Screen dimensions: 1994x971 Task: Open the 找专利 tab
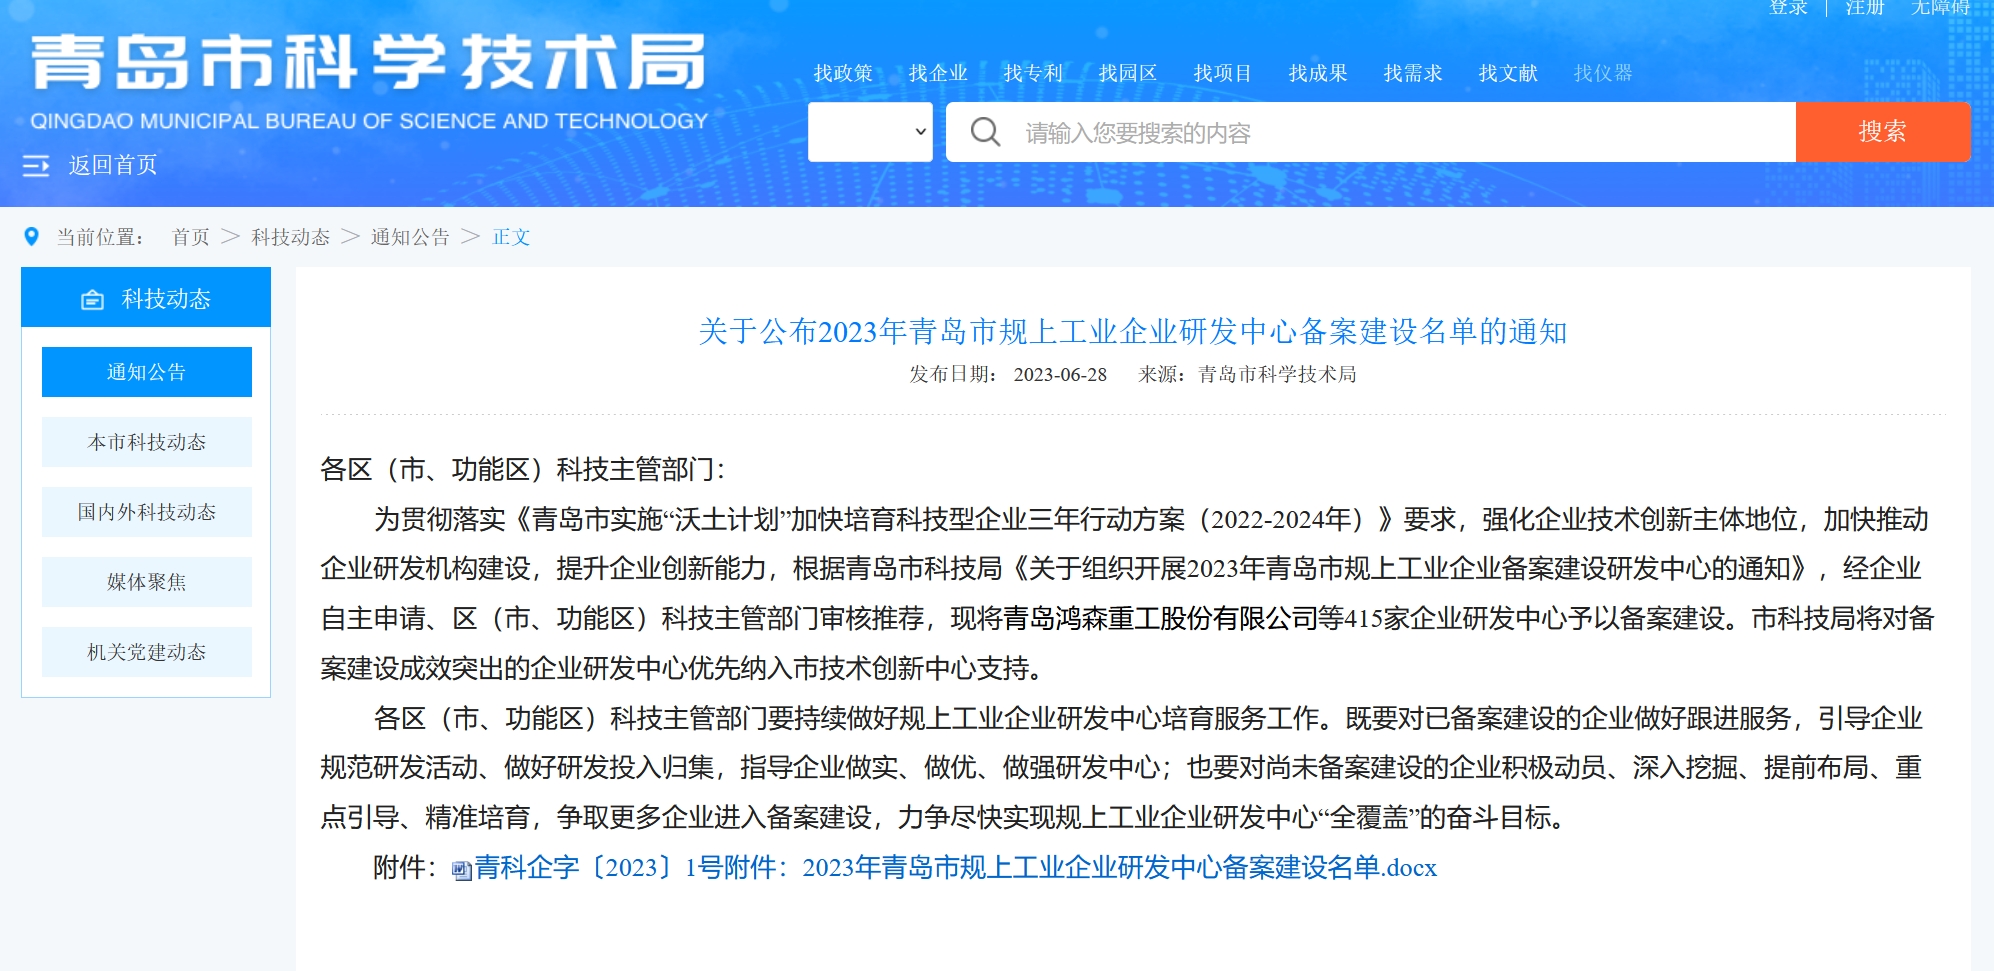pyautogui.click(x=1033, y=73)
